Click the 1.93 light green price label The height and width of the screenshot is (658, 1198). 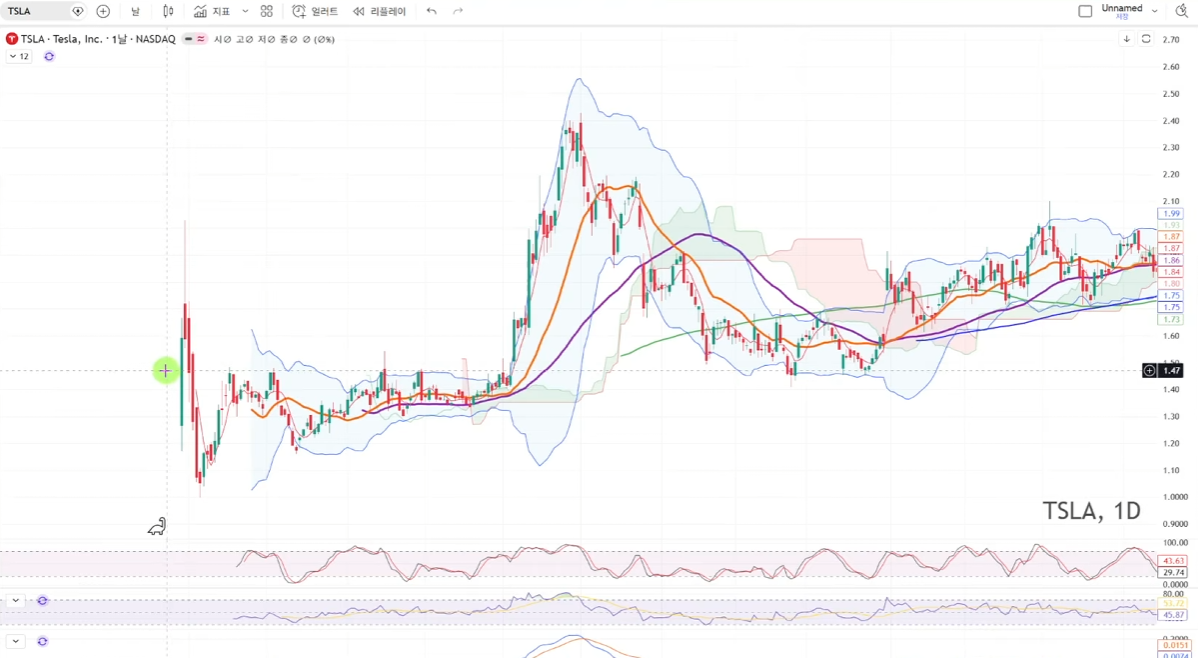click(x=1170, y=225)
